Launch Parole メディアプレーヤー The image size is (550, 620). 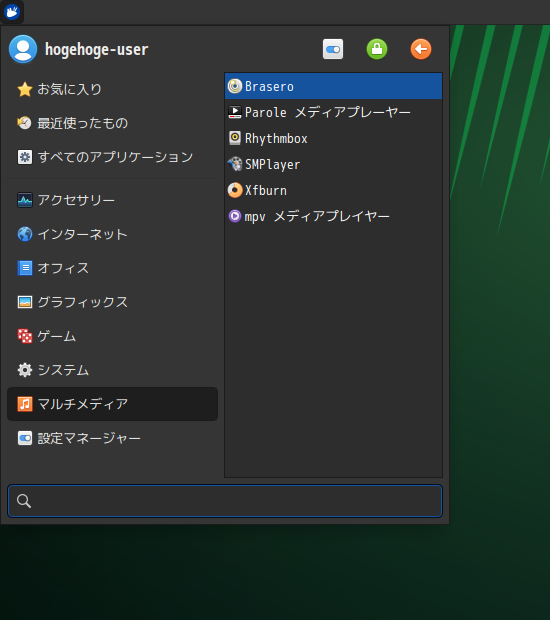click(333, 112)
